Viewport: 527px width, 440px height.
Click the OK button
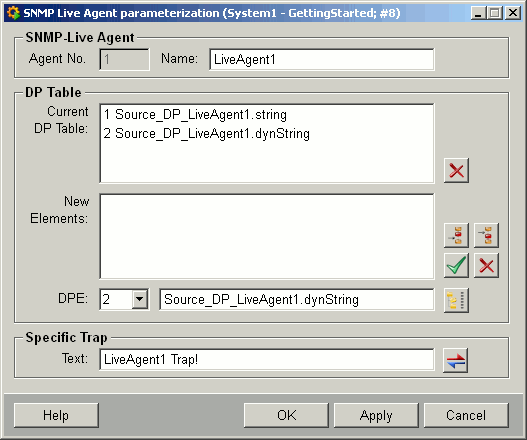click(x=286, y=415)
